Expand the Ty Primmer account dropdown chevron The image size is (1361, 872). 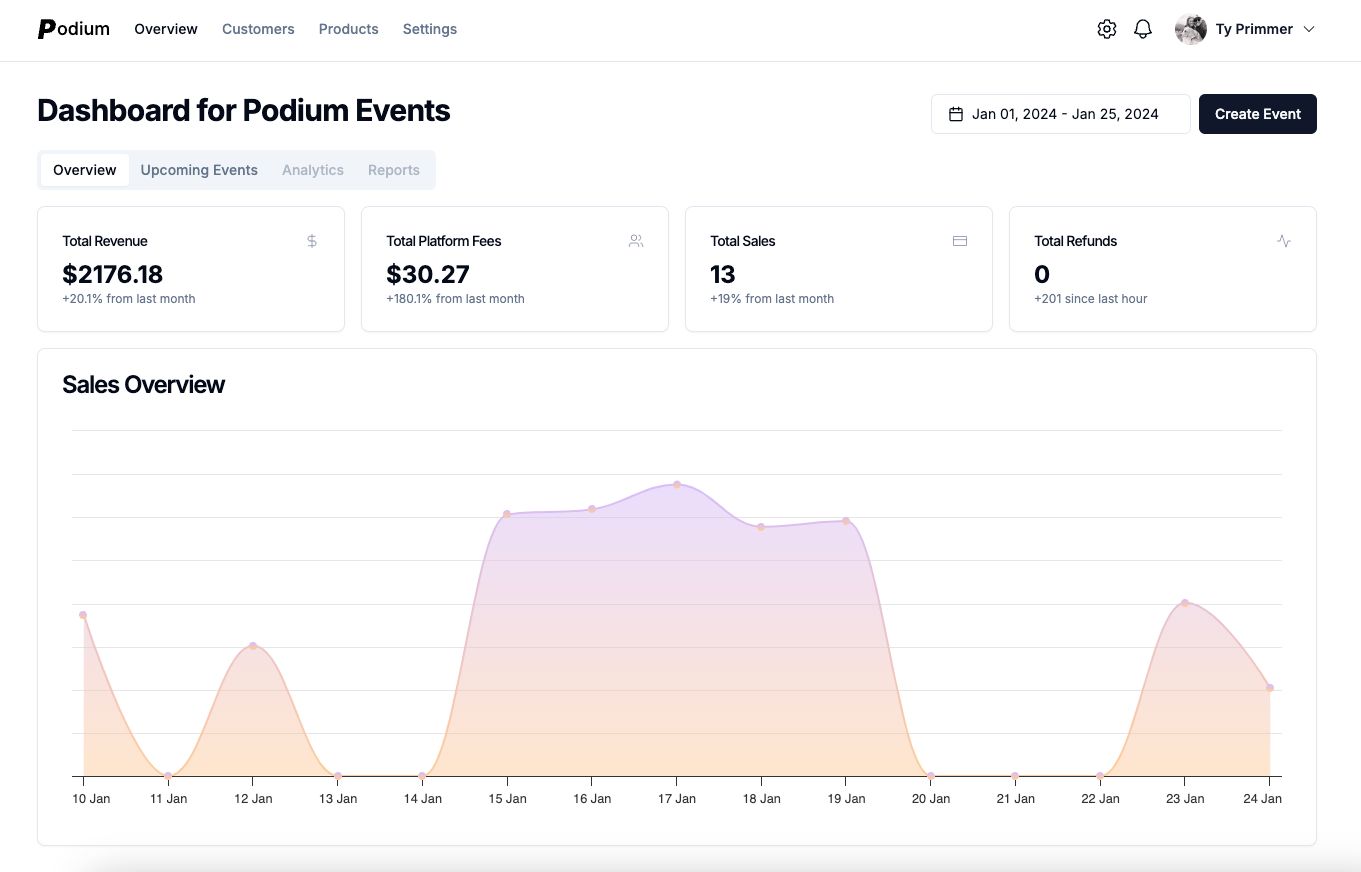(x=1308, y=29)
